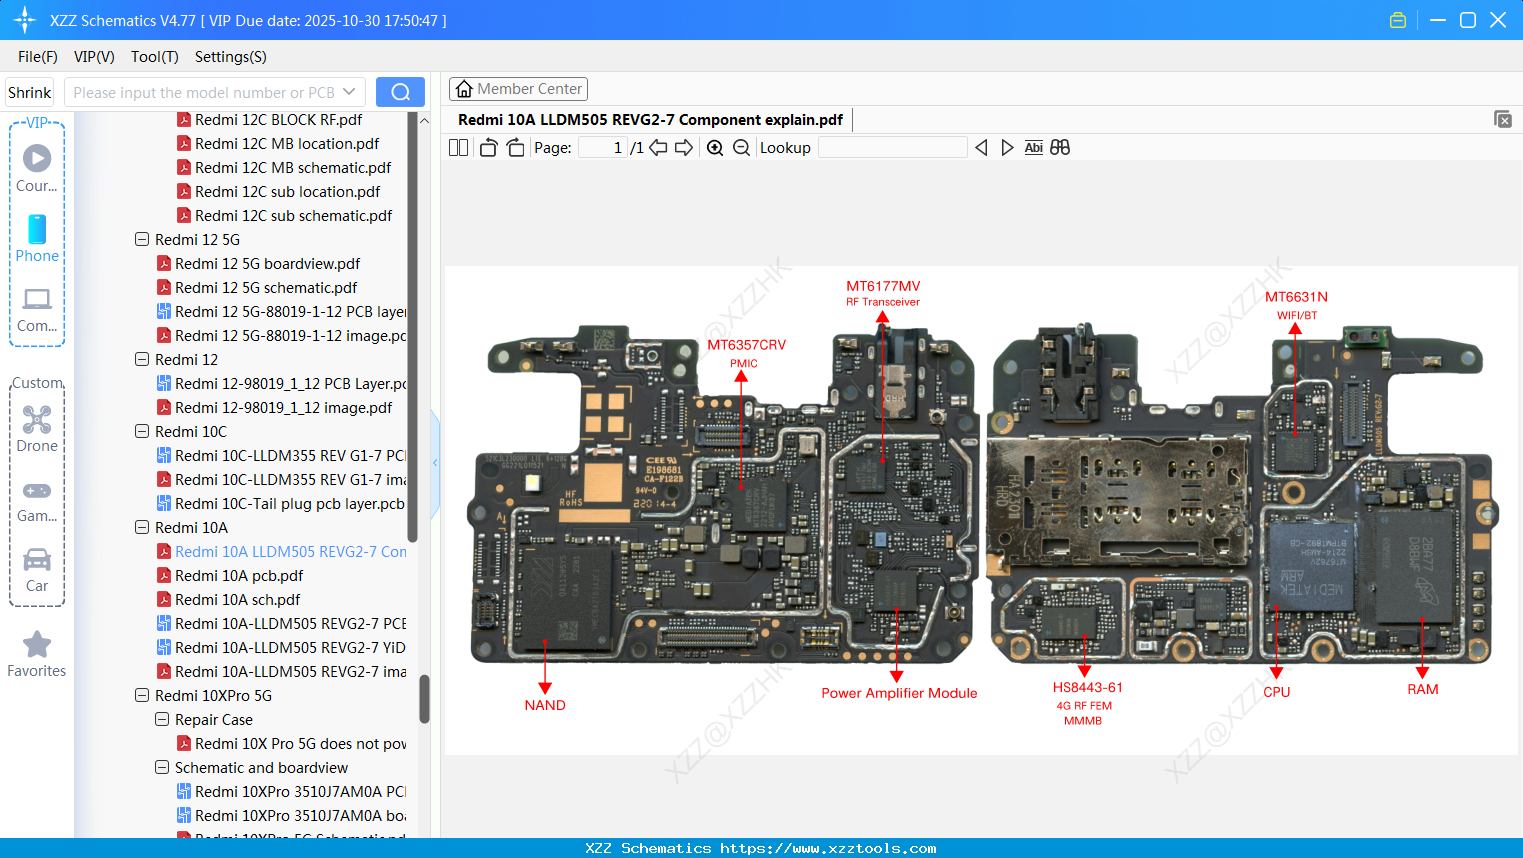The image size is (1523, 858).
Task: Switch to Settings menu
Action: tap(230, 57)
